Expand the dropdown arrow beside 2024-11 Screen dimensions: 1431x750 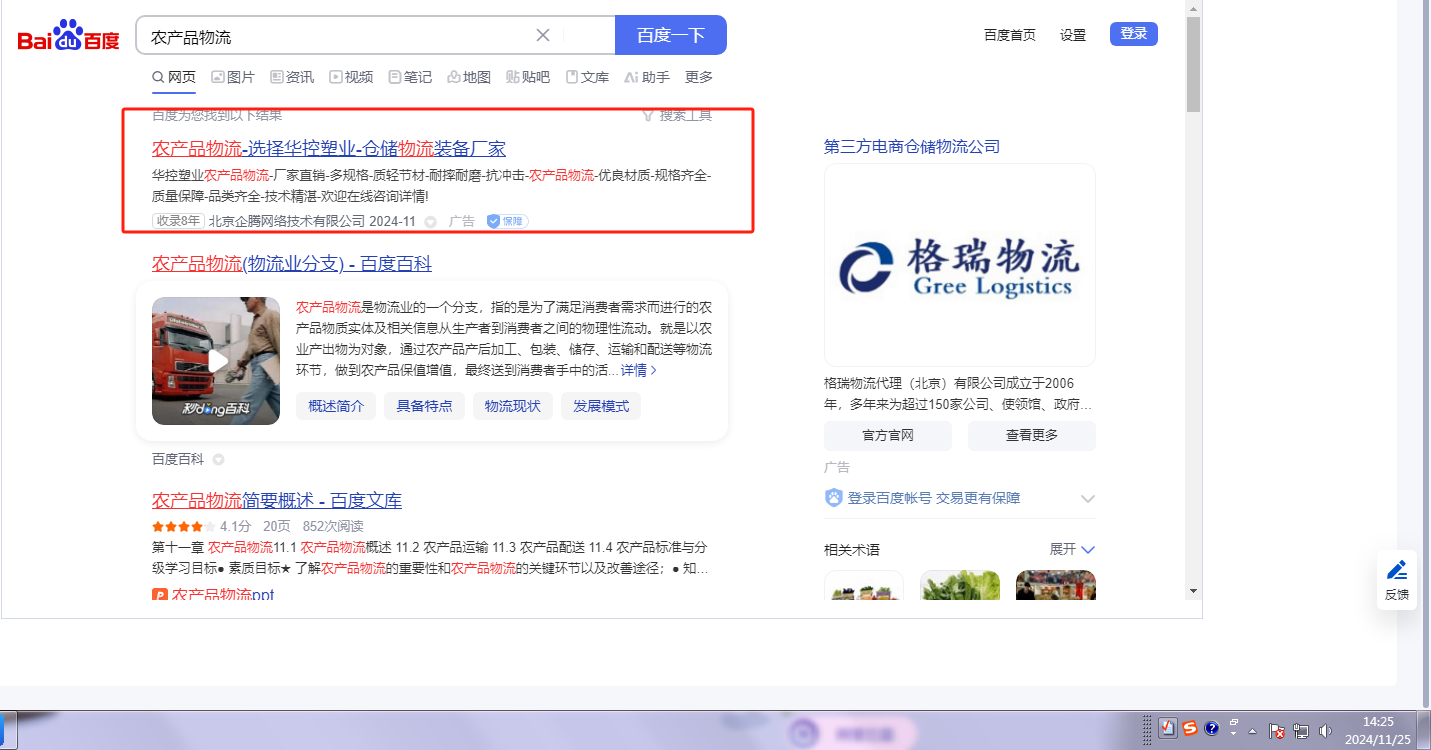pos(431,221)
